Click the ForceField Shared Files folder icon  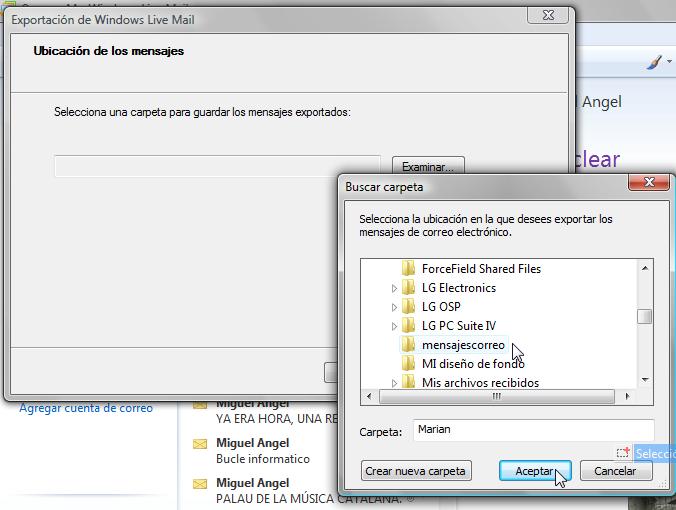click(408, 268)
